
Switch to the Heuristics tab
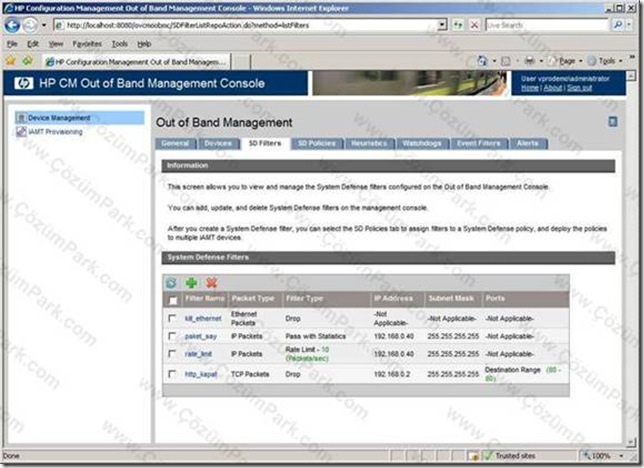coord(369,143)
